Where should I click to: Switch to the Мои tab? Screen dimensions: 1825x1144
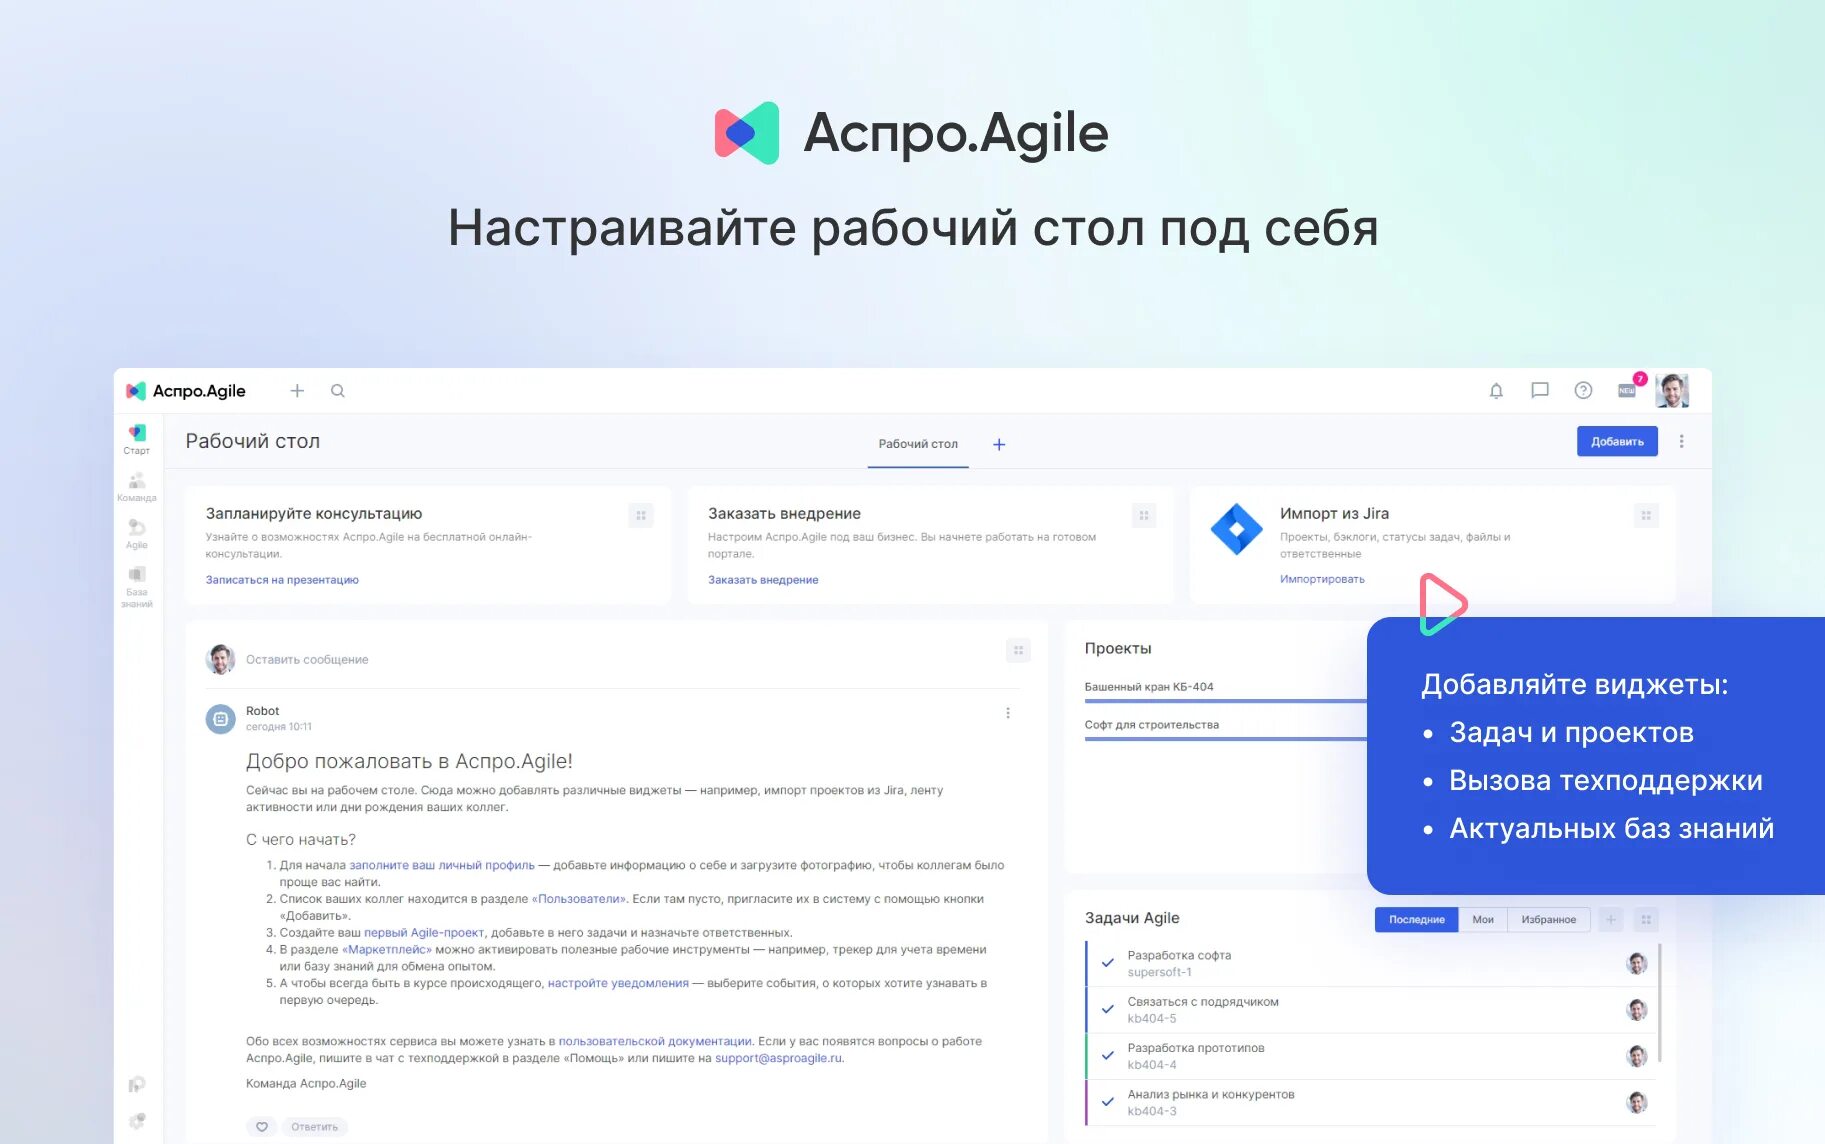[x=1483, y=919]
